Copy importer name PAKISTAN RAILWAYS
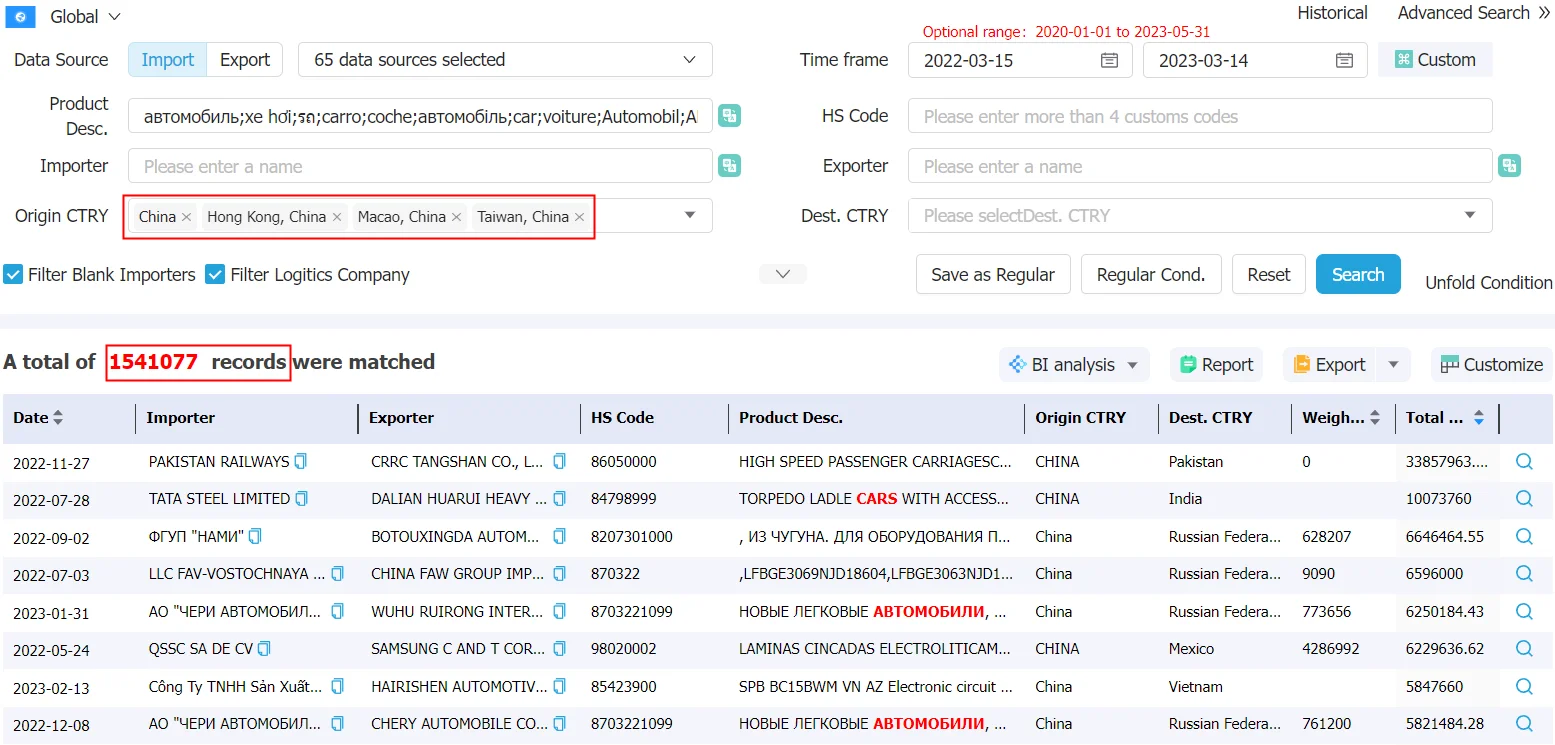The height and width of the screenshot is (745, 1555). click(x=301, y=462)
